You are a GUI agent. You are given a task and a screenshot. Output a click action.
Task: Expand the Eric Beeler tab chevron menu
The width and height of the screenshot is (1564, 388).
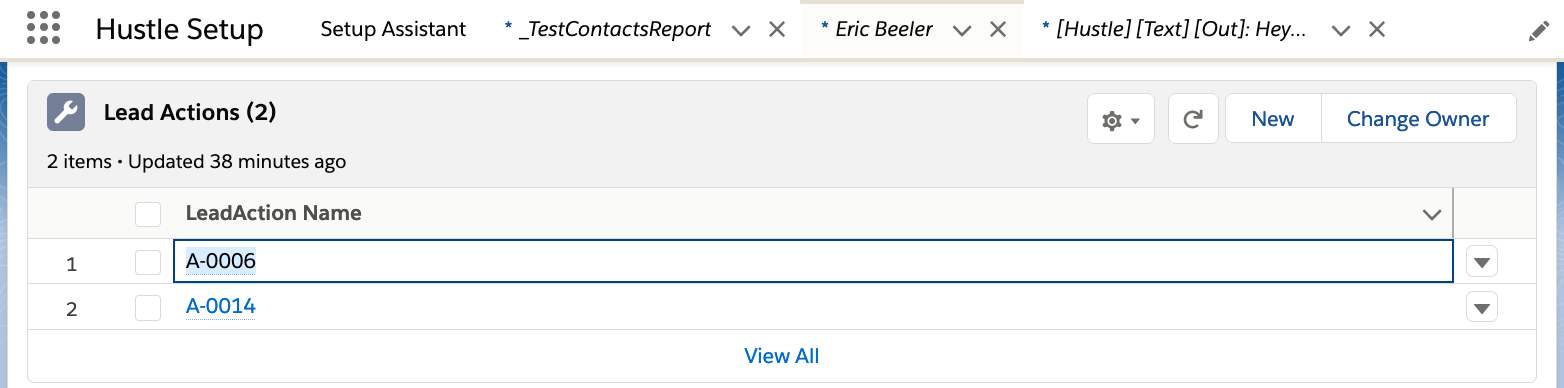pyautogui.click(x=962, y=30)
